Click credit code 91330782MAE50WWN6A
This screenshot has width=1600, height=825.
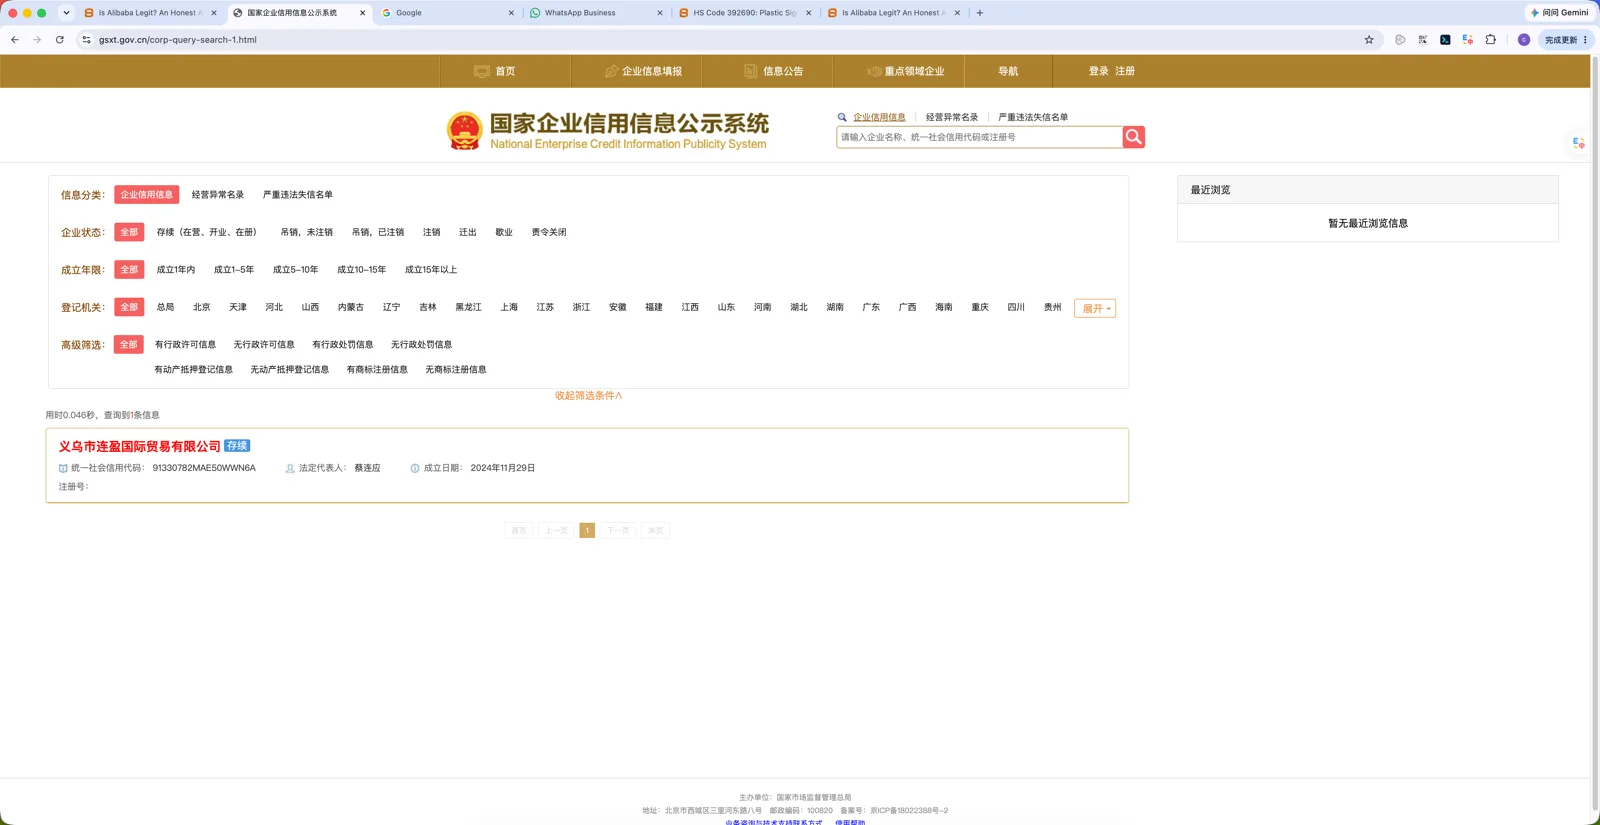pyautogui.click(x=204, y=468)
